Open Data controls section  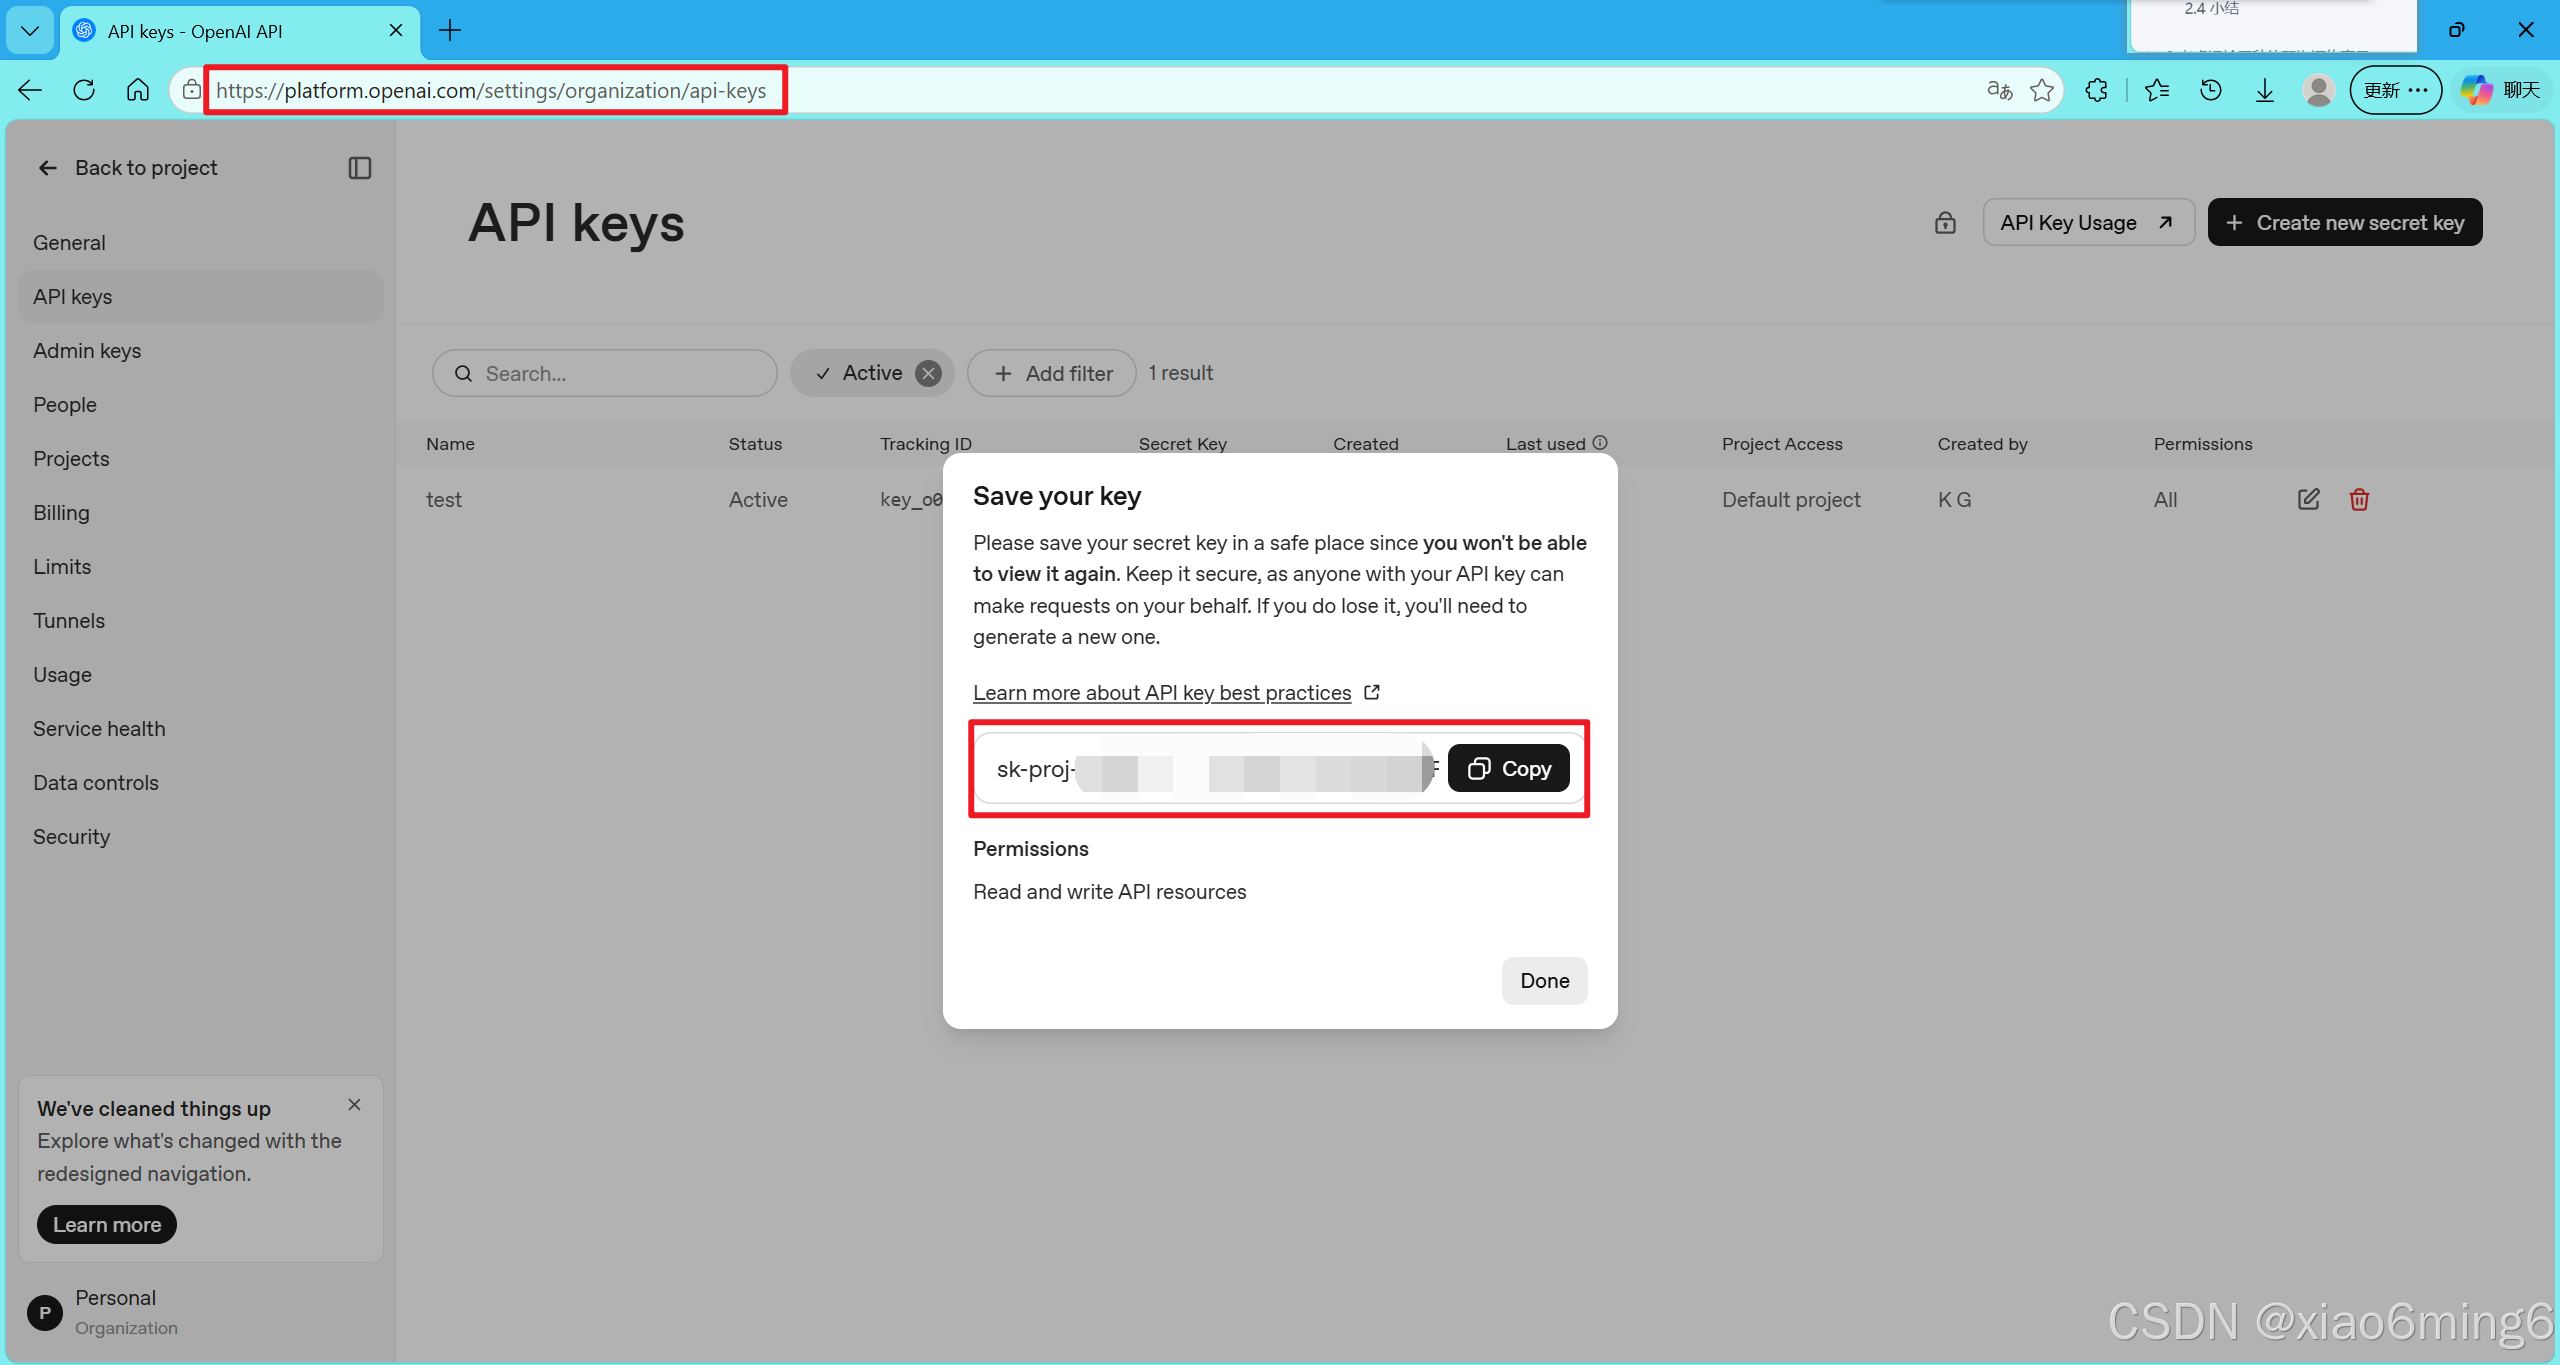click(x=200, y=783)
